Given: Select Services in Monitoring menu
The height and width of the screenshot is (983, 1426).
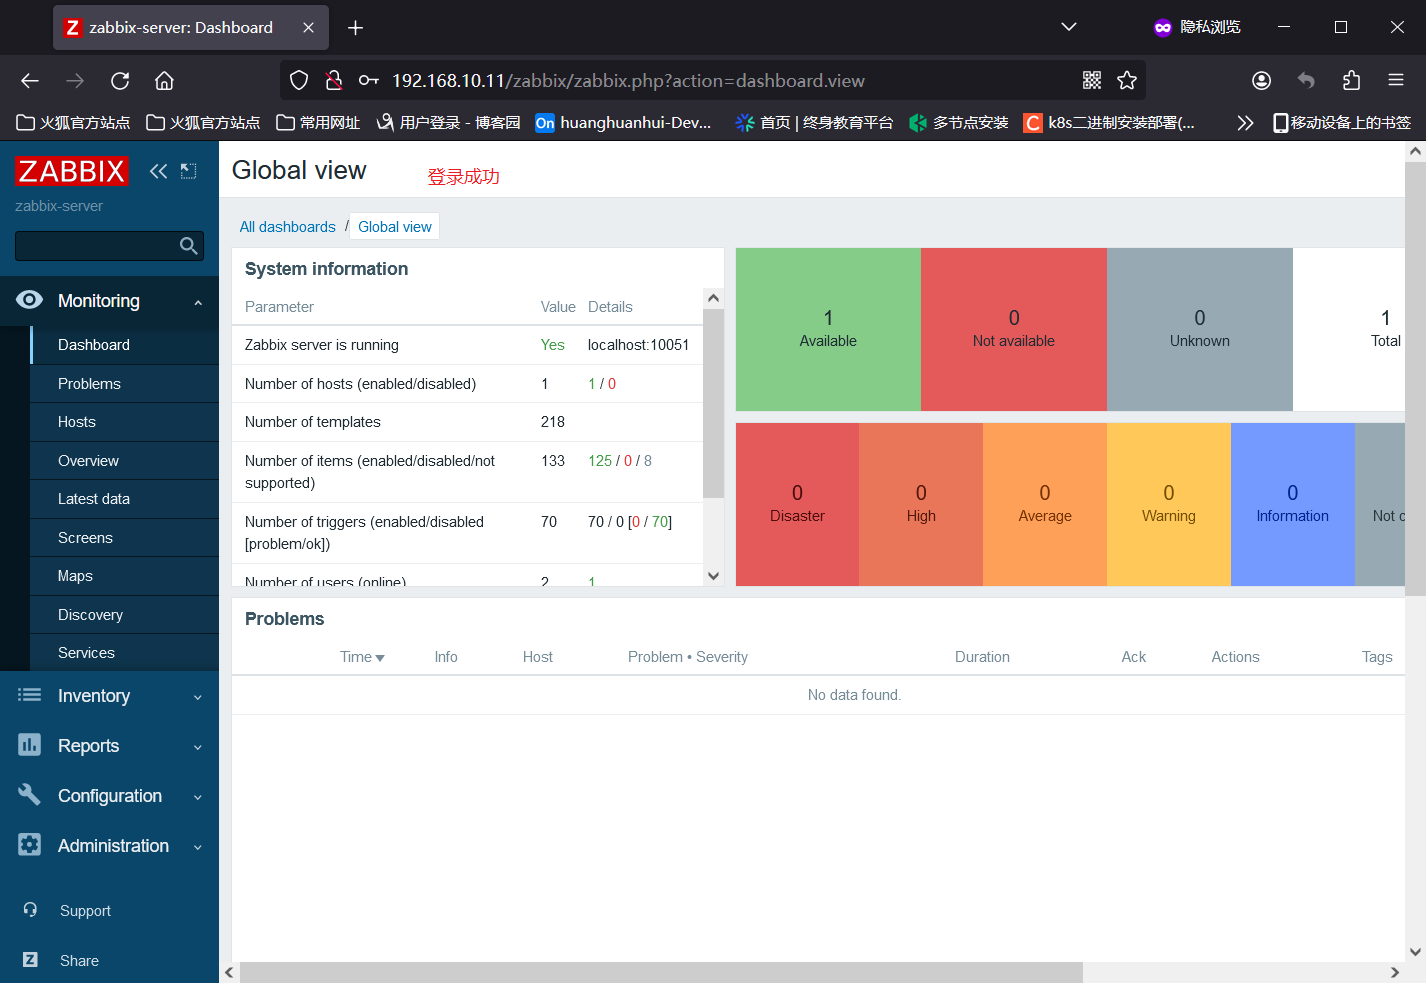Looking at the screenshot, I should [125, 653].
